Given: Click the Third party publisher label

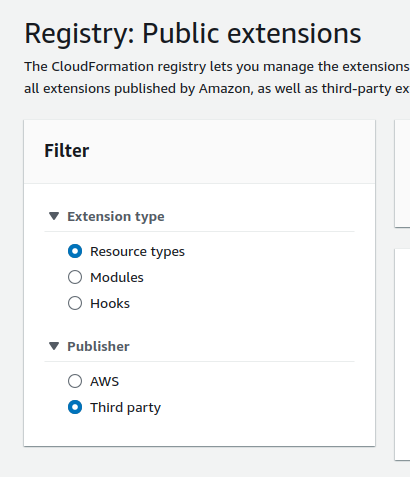Looking at the screenshot, I should click(125, 408).
